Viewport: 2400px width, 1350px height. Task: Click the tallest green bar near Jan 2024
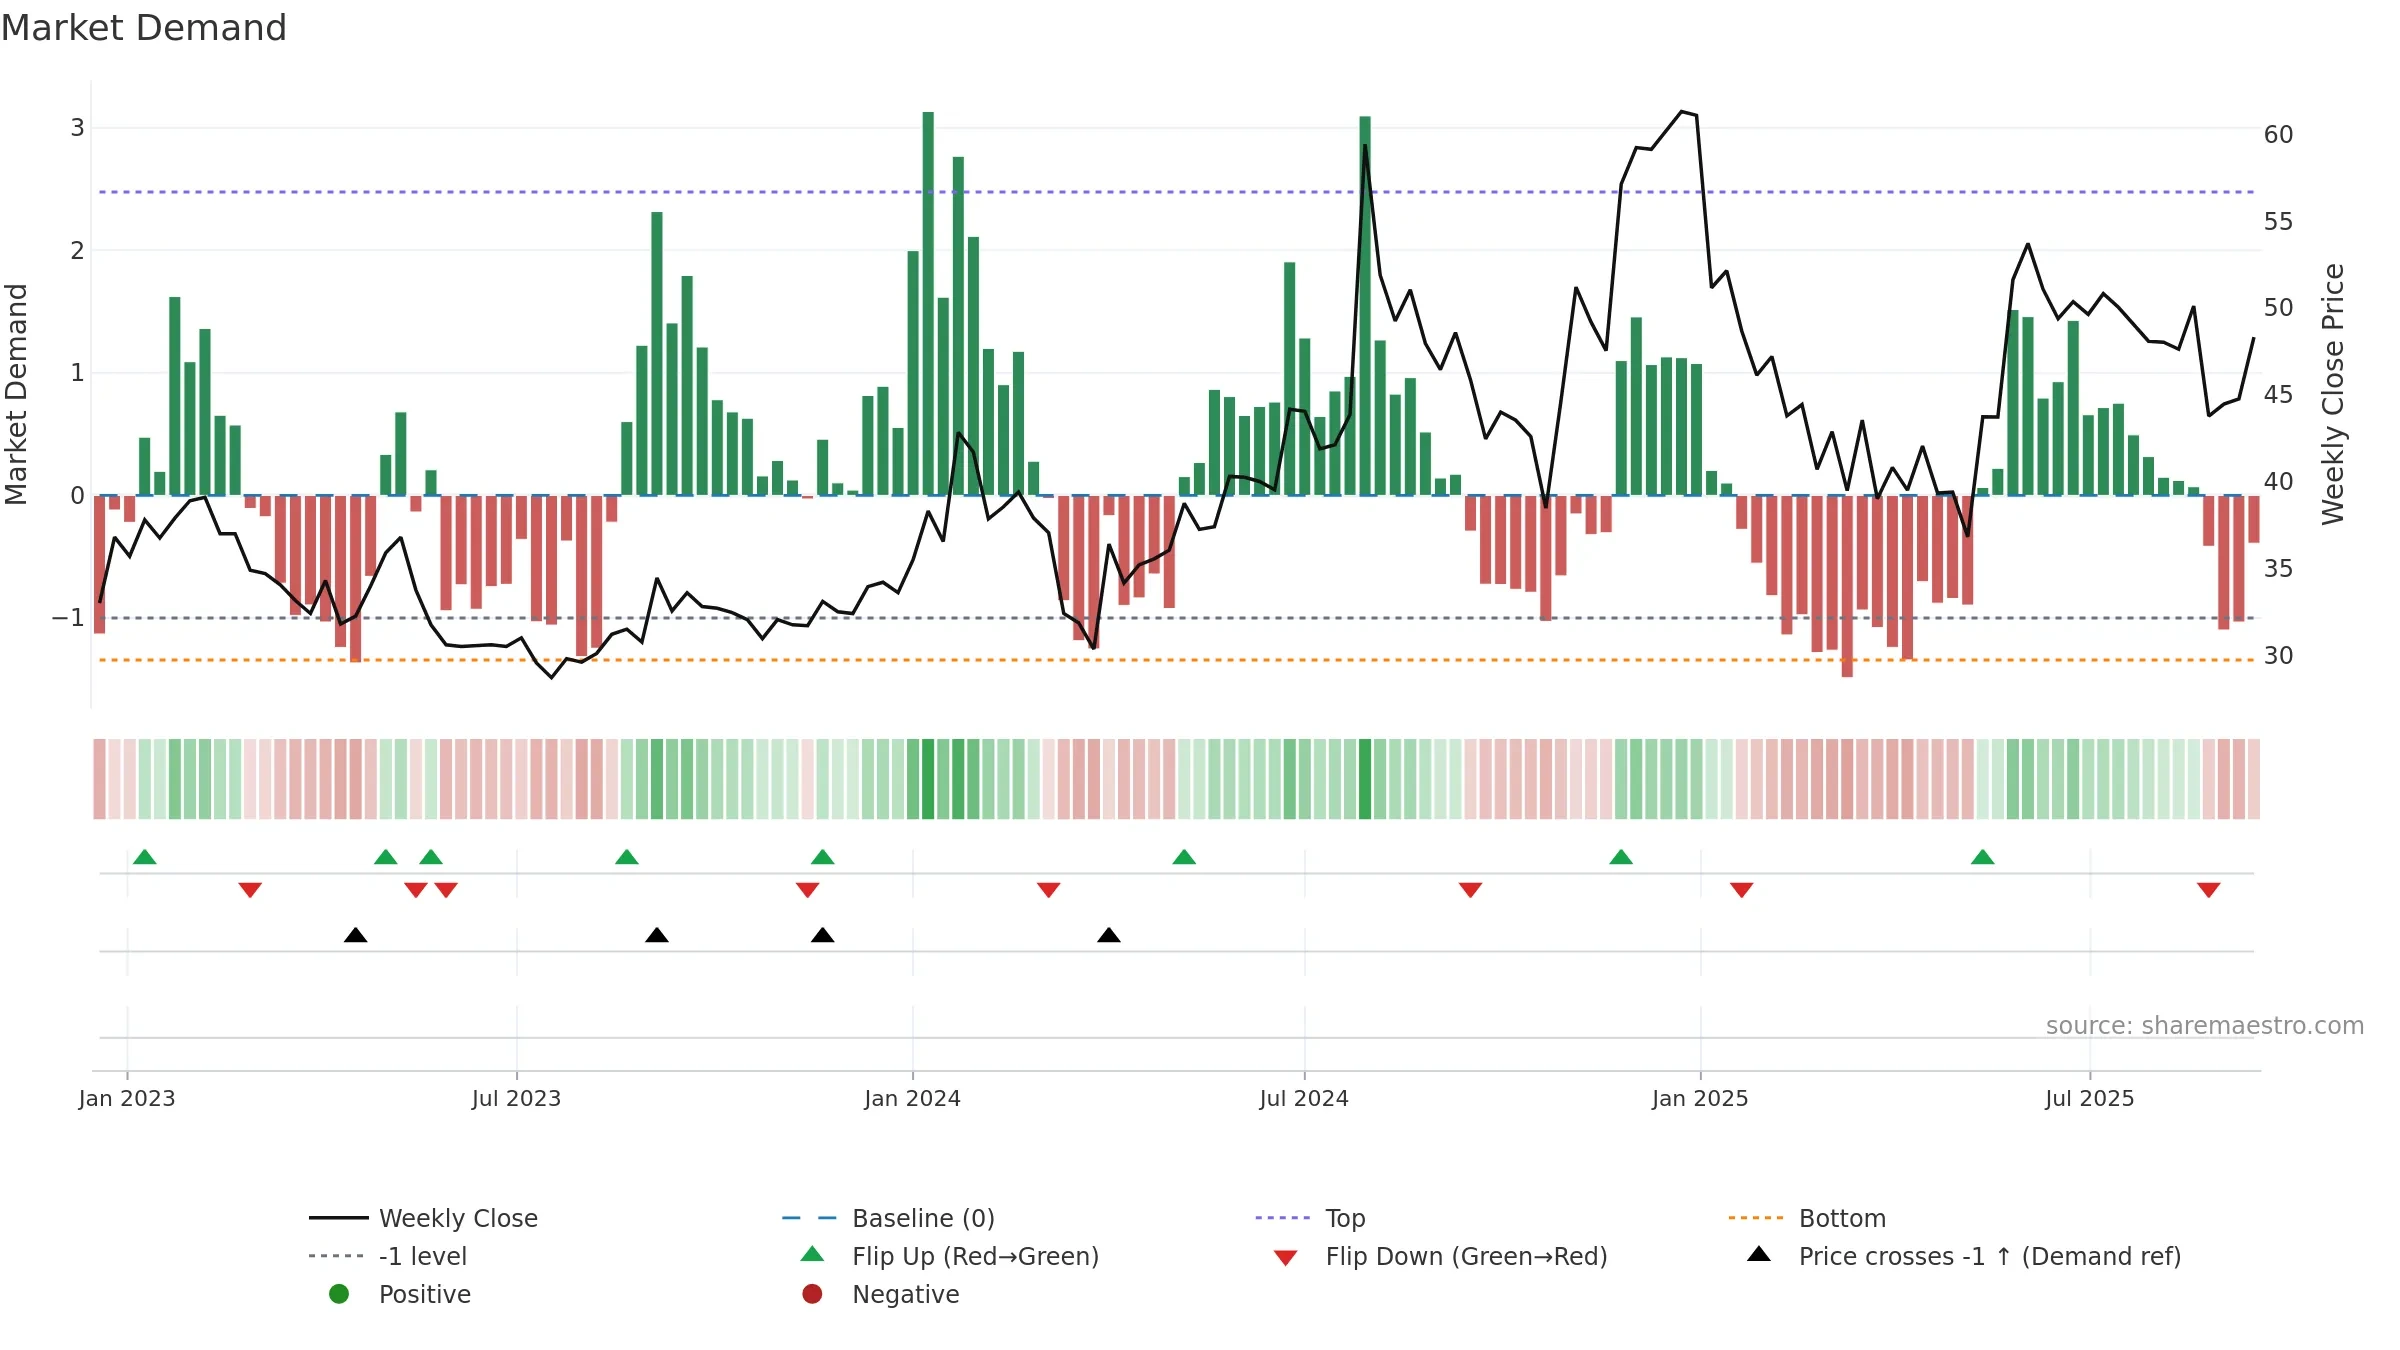tap(928, 303)
